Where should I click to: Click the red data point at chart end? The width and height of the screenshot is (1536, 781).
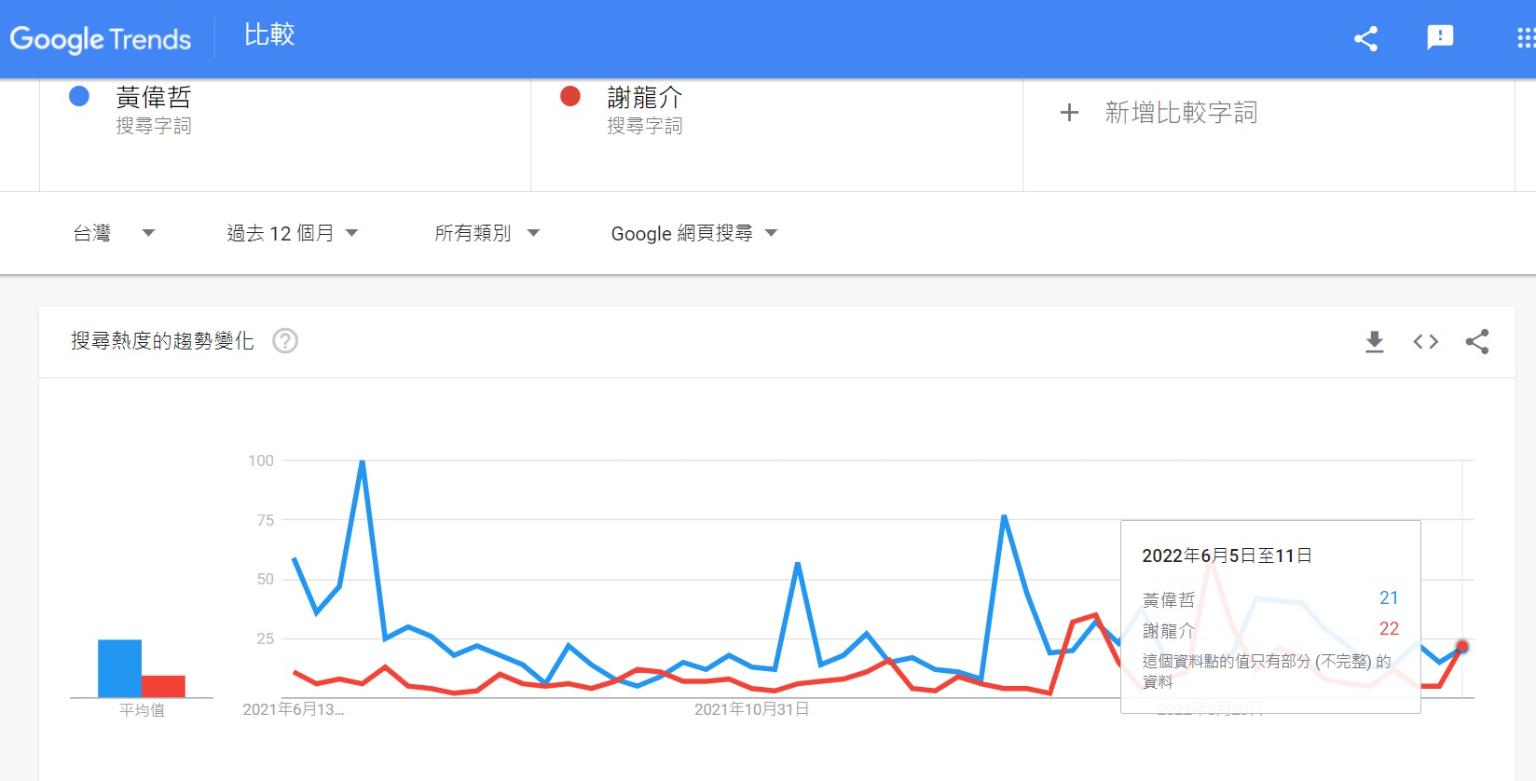(1462, 647)
